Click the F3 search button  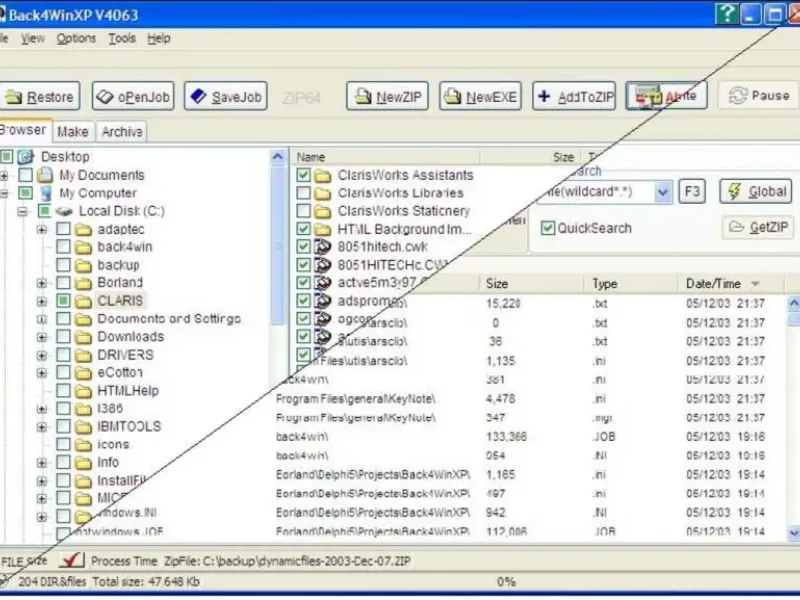pyautogui.click(x=692, y=191)
